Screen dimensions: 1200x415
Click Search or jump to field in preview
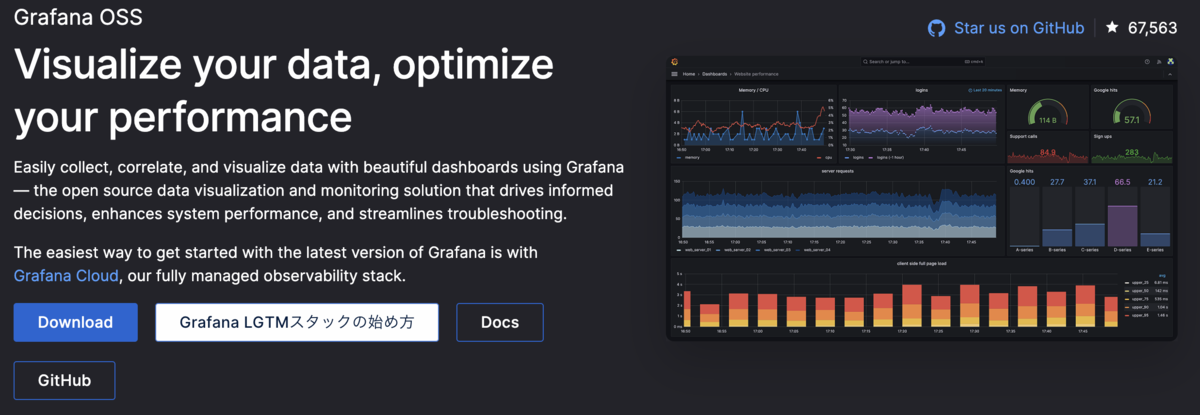click(x=925, y=62)
